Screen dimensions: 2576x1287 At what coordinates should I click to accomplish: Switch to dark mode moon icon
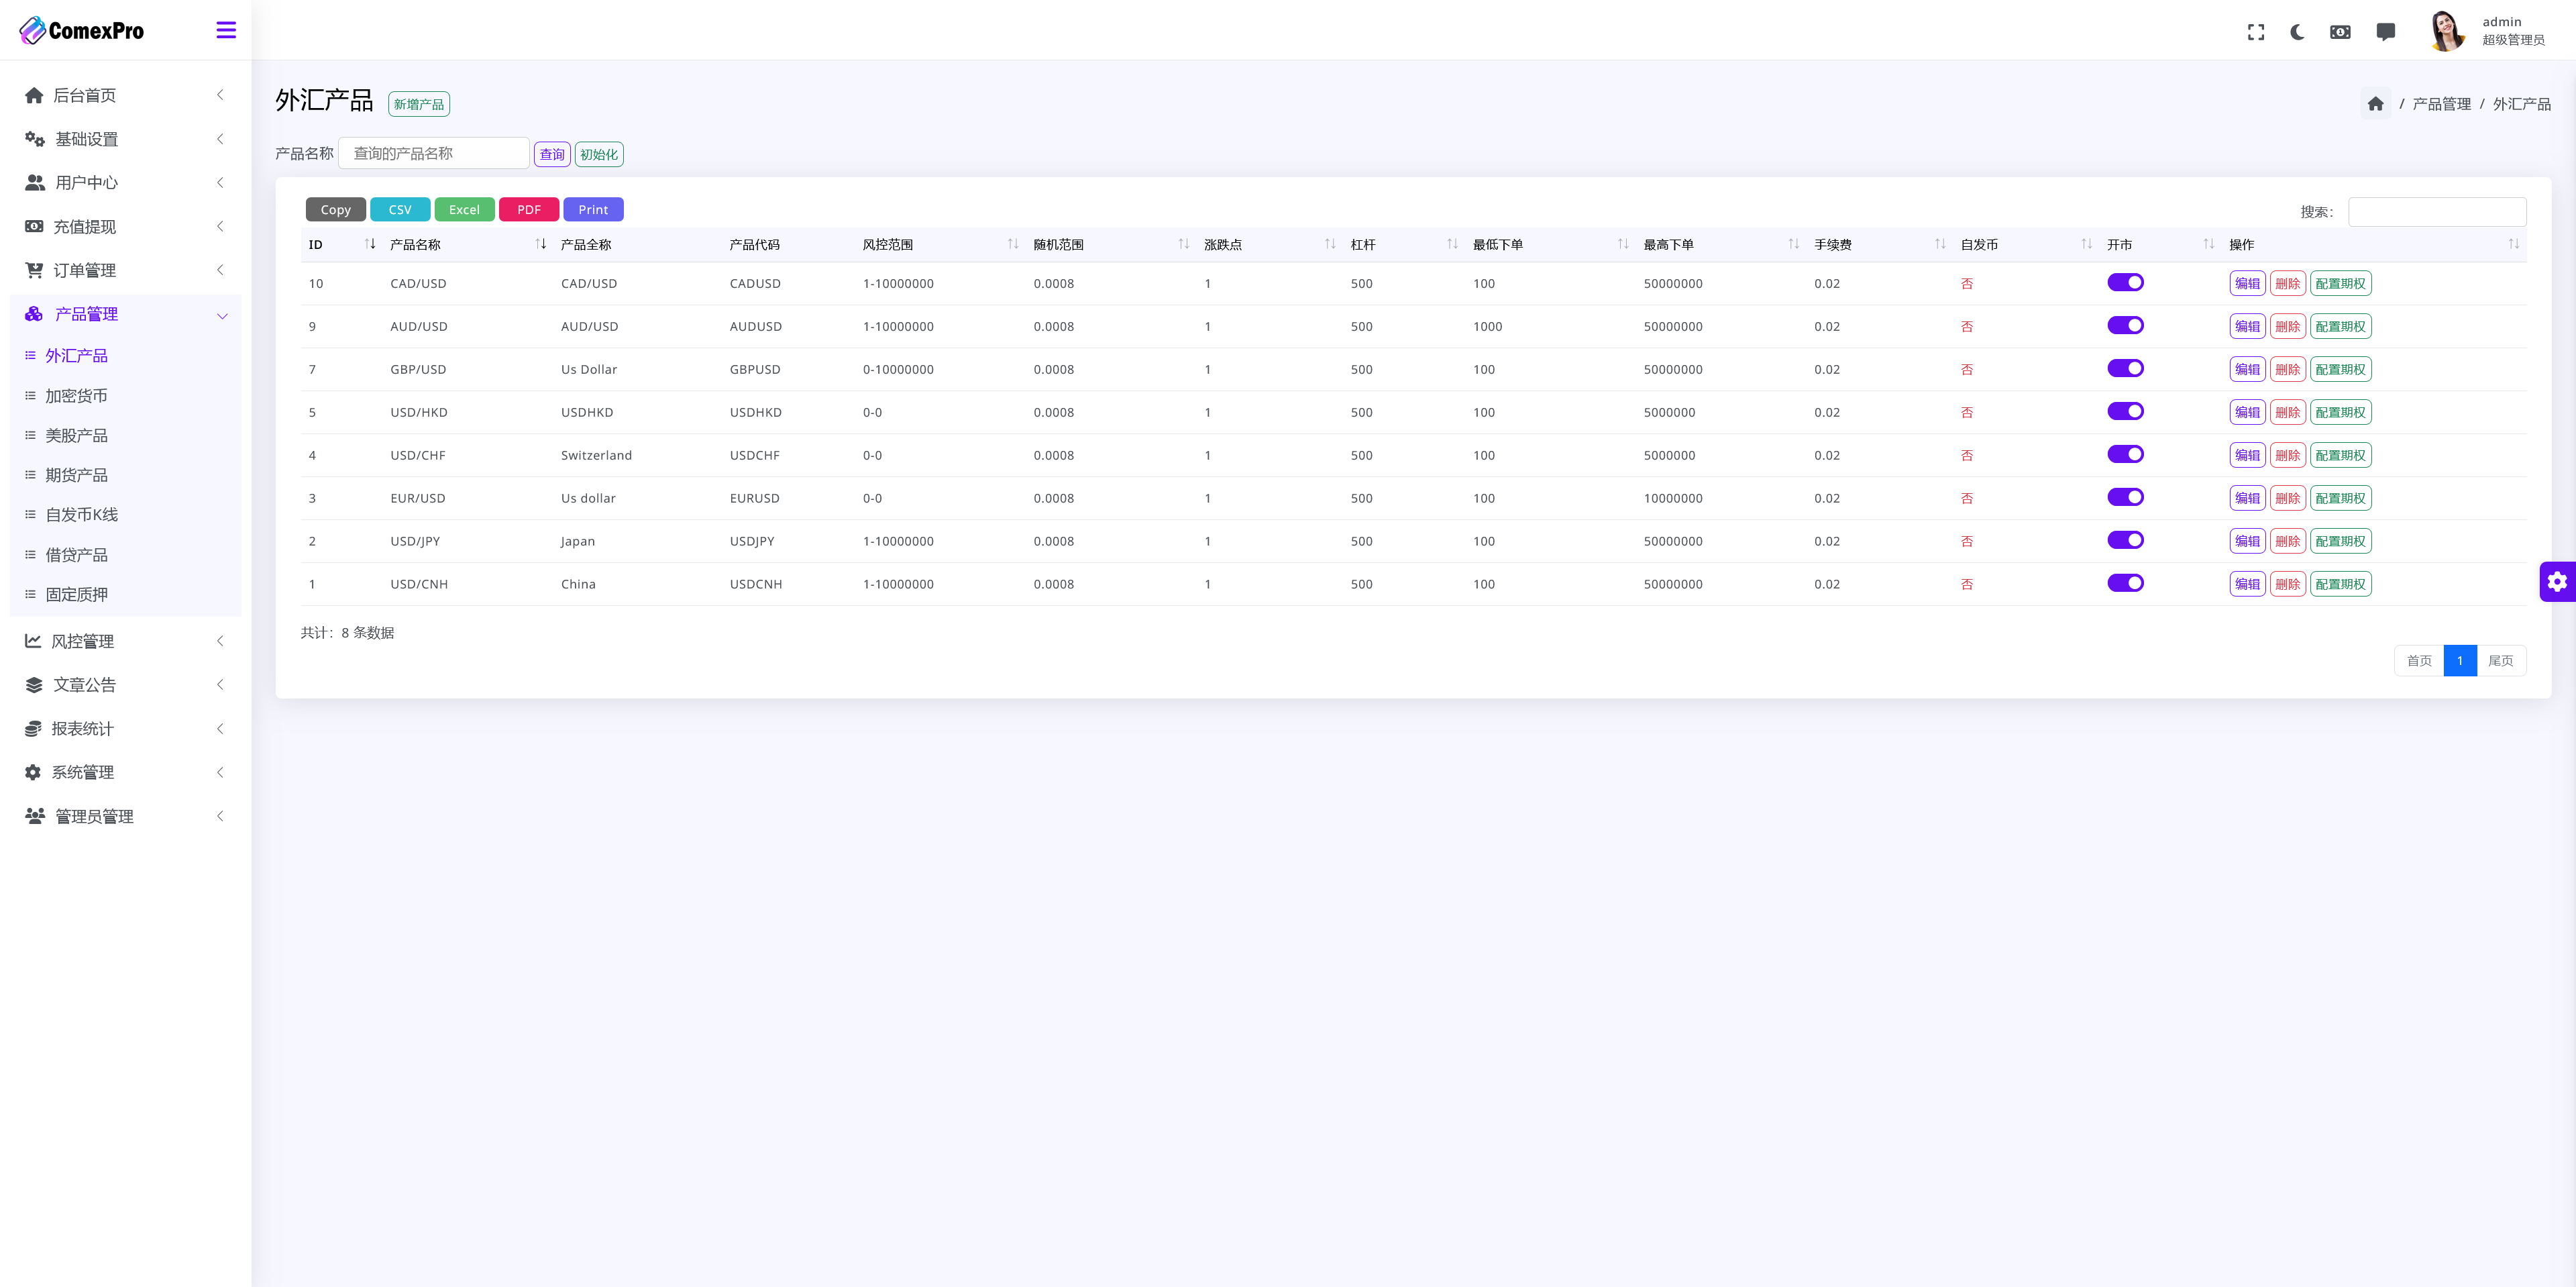(2297, 32)
